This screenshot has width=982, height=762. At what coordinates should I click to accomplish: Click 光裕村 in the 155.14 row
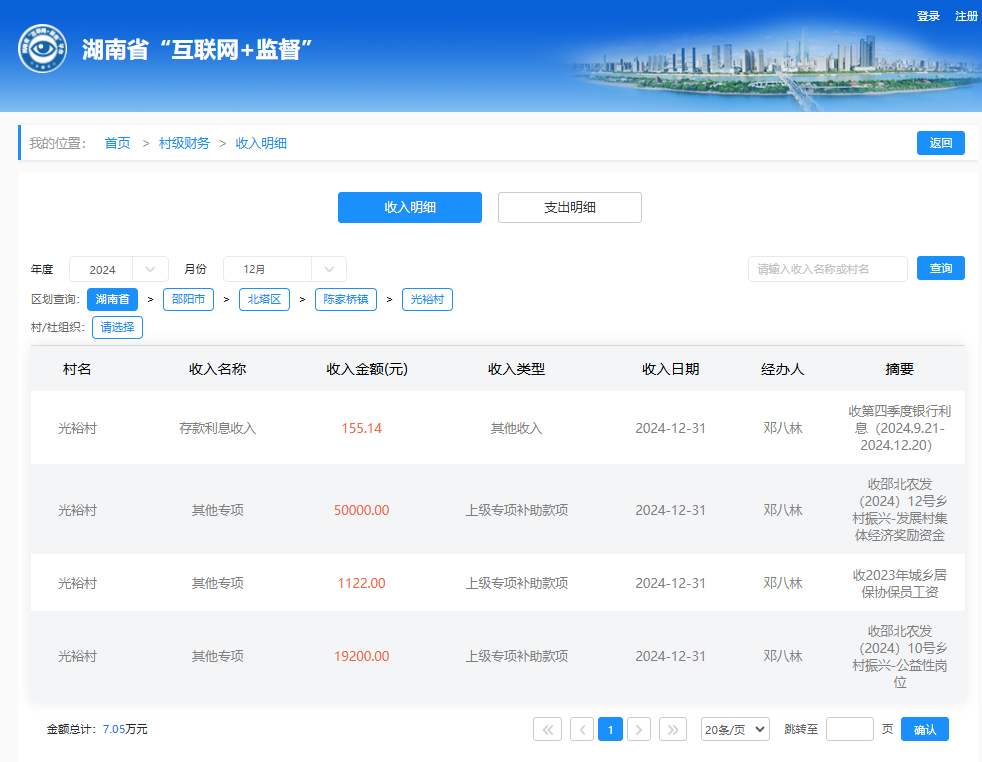click(x=77, y=428)
